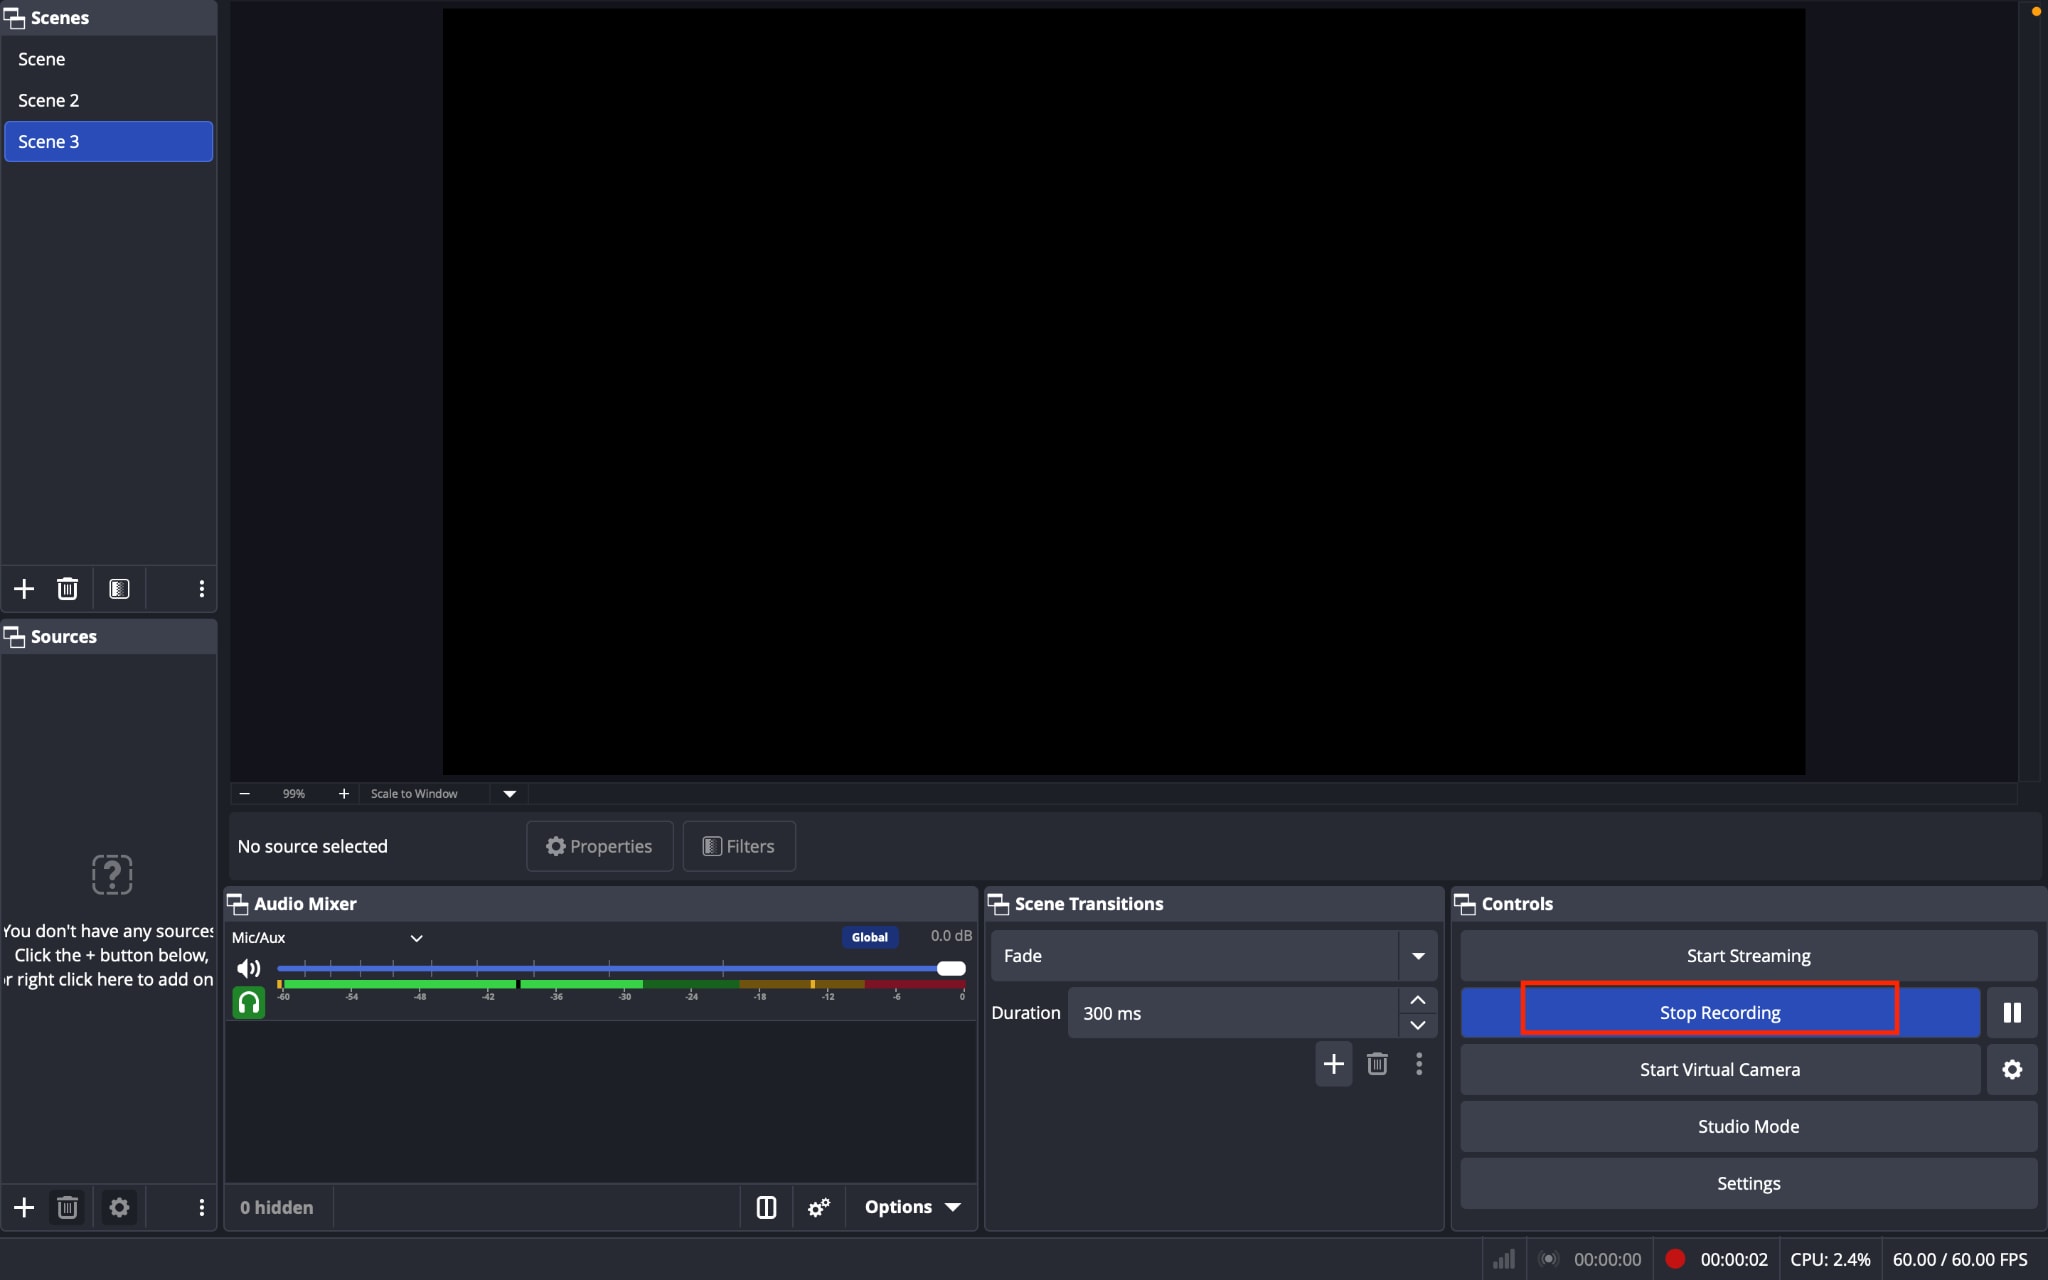
Task: Open advanced audio properties gears icon
Action: tap(819, 1208)
